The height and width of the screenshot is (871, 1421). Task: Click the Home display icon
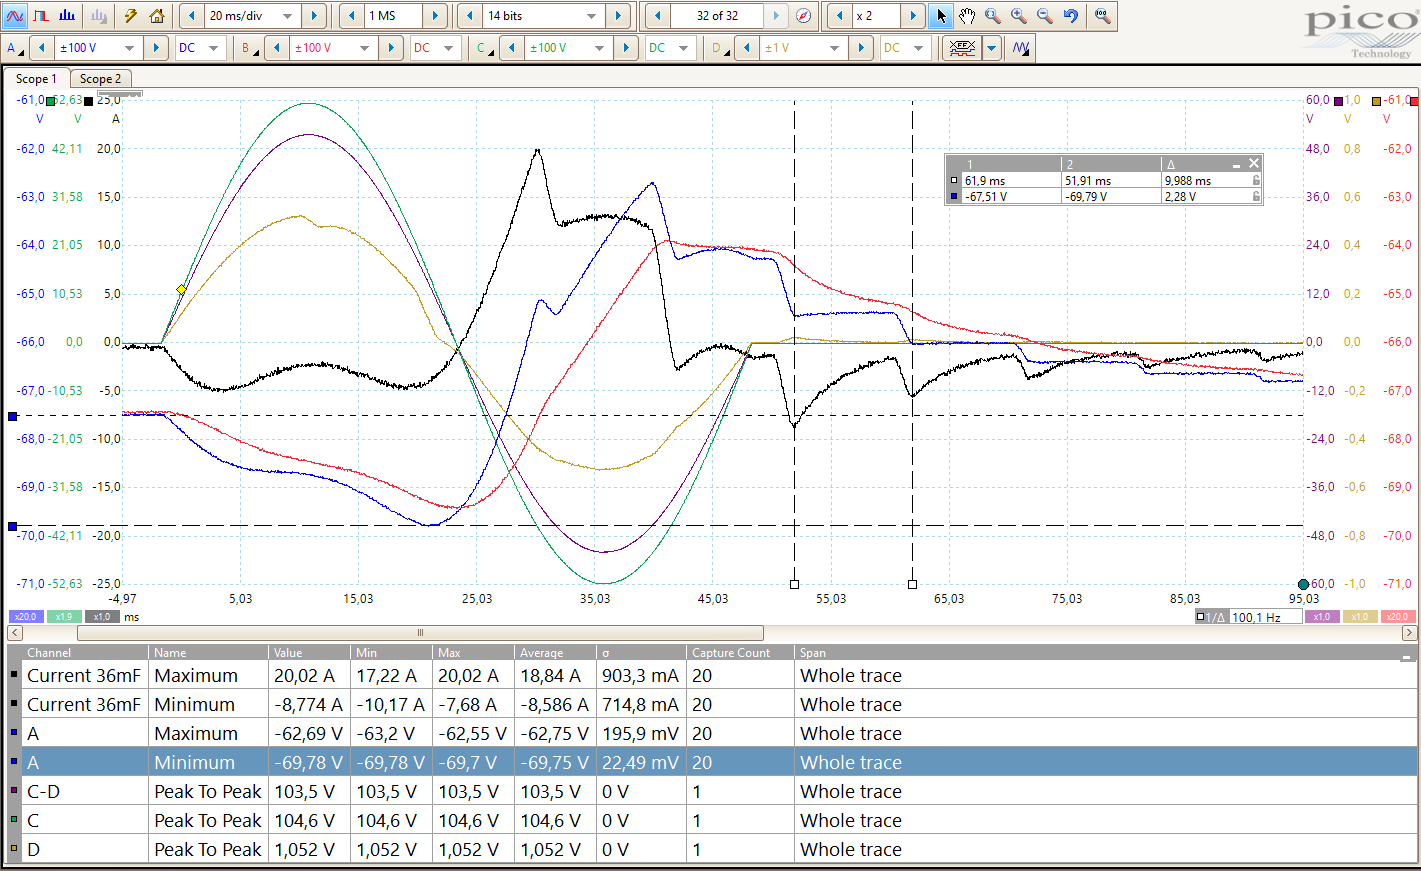[157, 16]
